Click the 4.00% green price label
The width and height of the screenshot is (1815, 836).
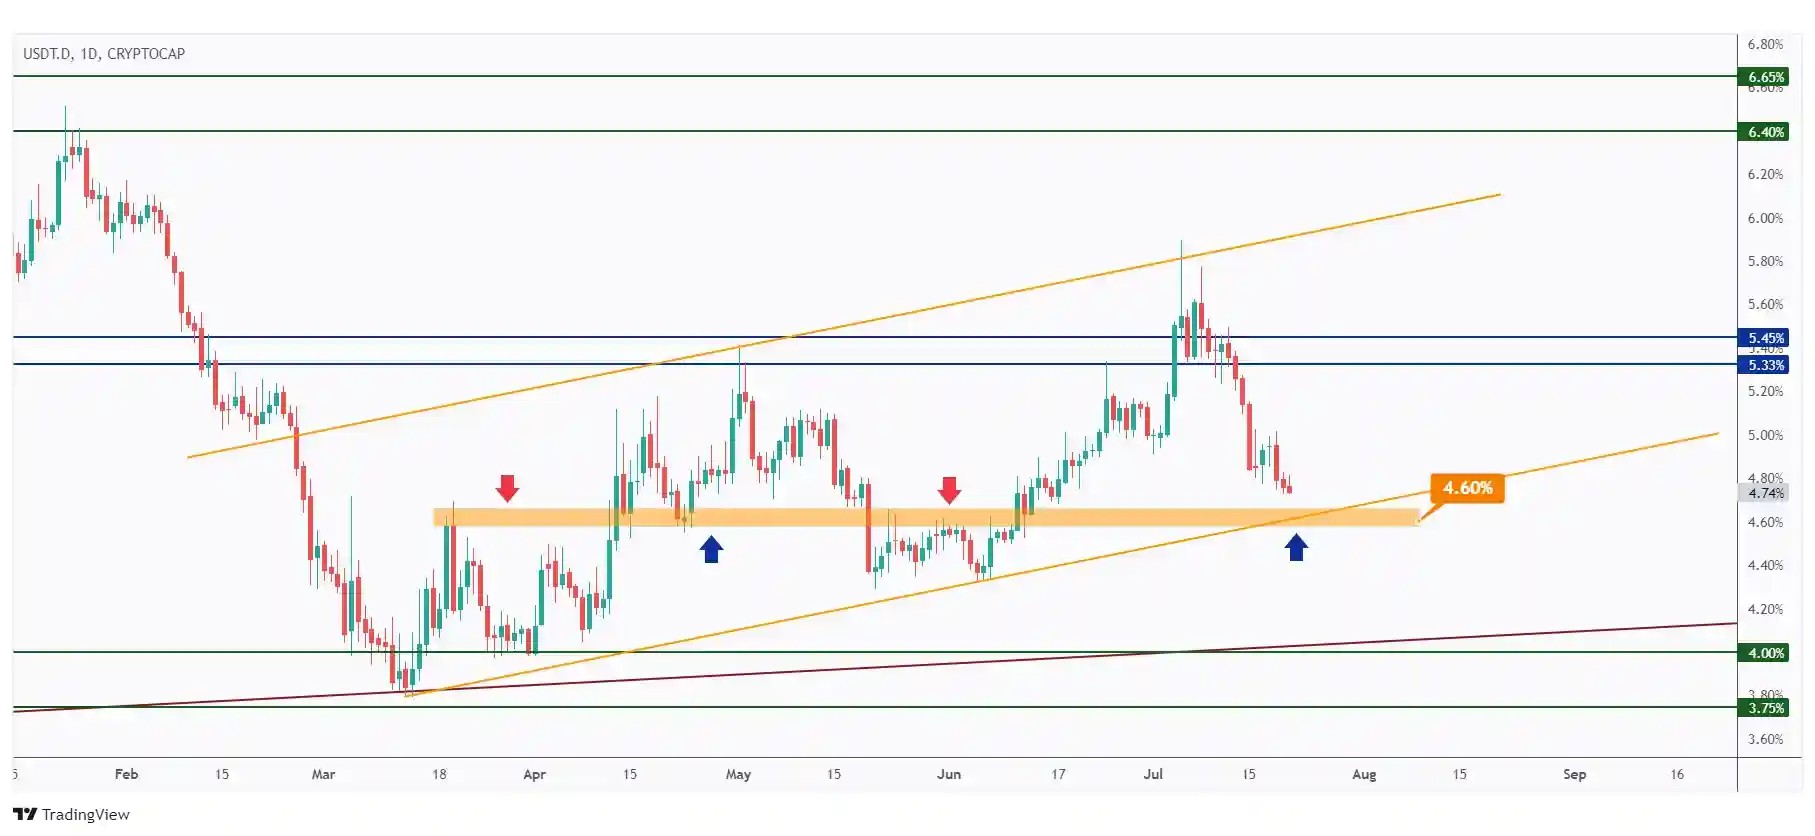tap(1765, 653)
